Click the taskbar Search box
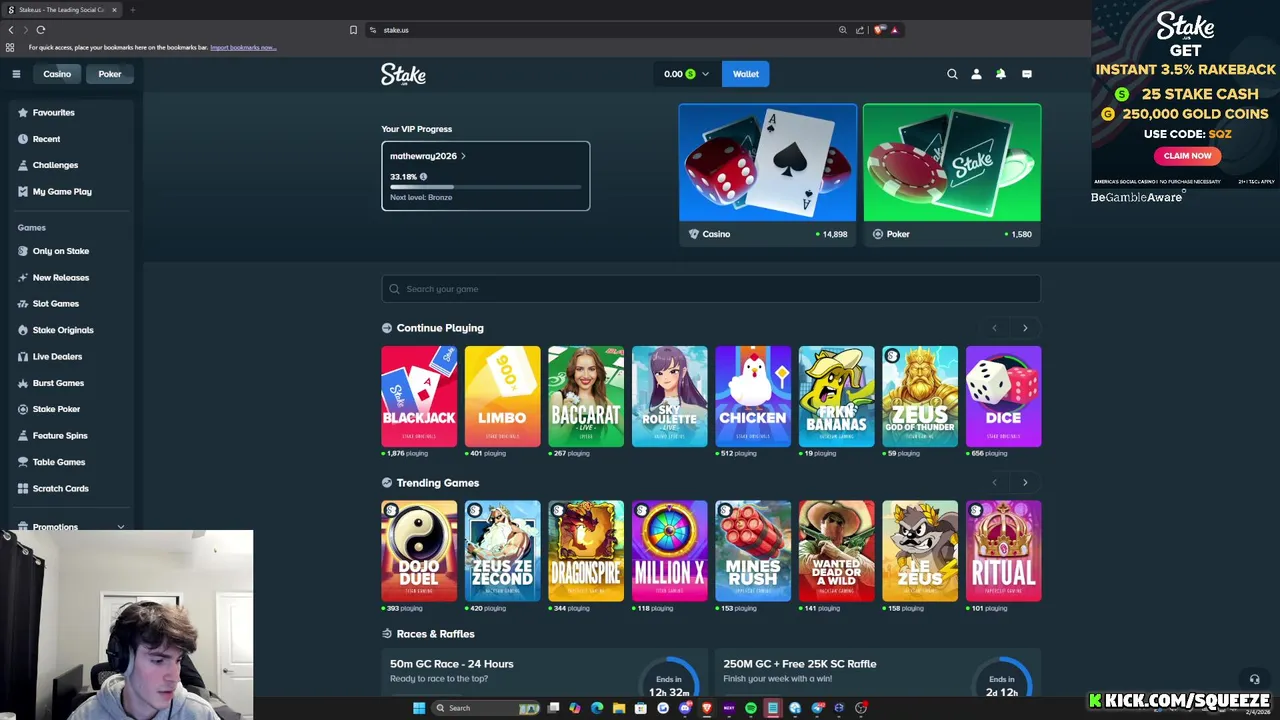Image resolution: width=1280 pixels, height=720 pixels. pos(486,708)
